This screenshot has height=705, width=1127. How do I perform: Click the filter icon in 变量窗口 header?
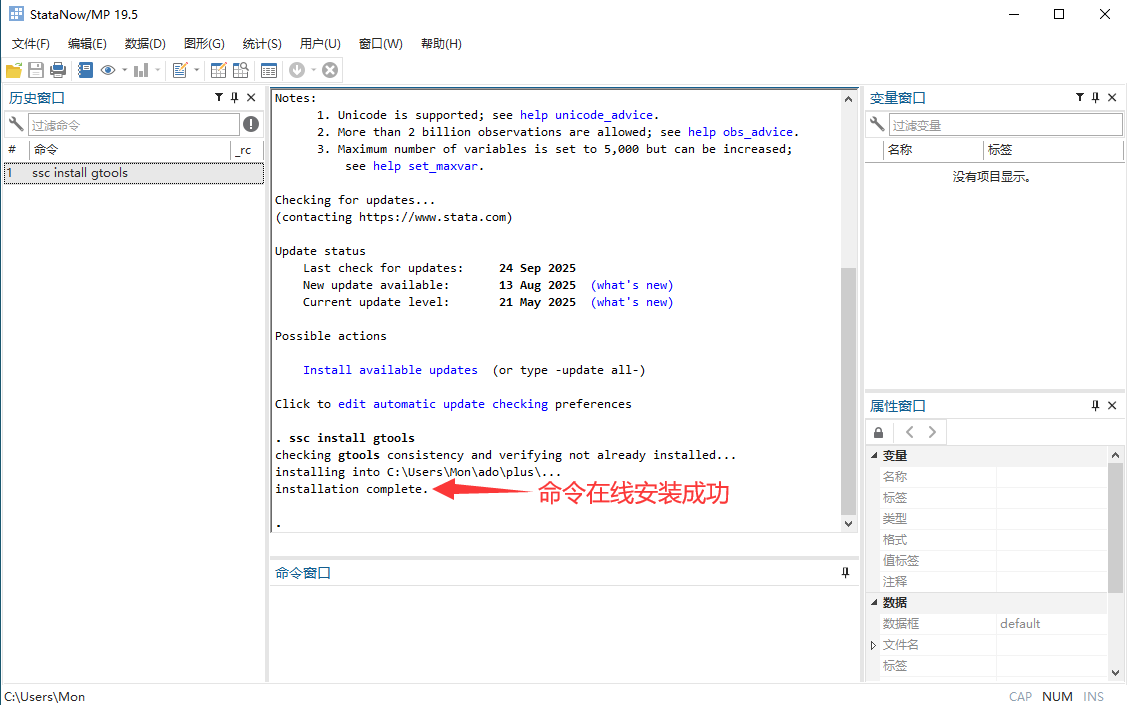tap(1080, 97)
